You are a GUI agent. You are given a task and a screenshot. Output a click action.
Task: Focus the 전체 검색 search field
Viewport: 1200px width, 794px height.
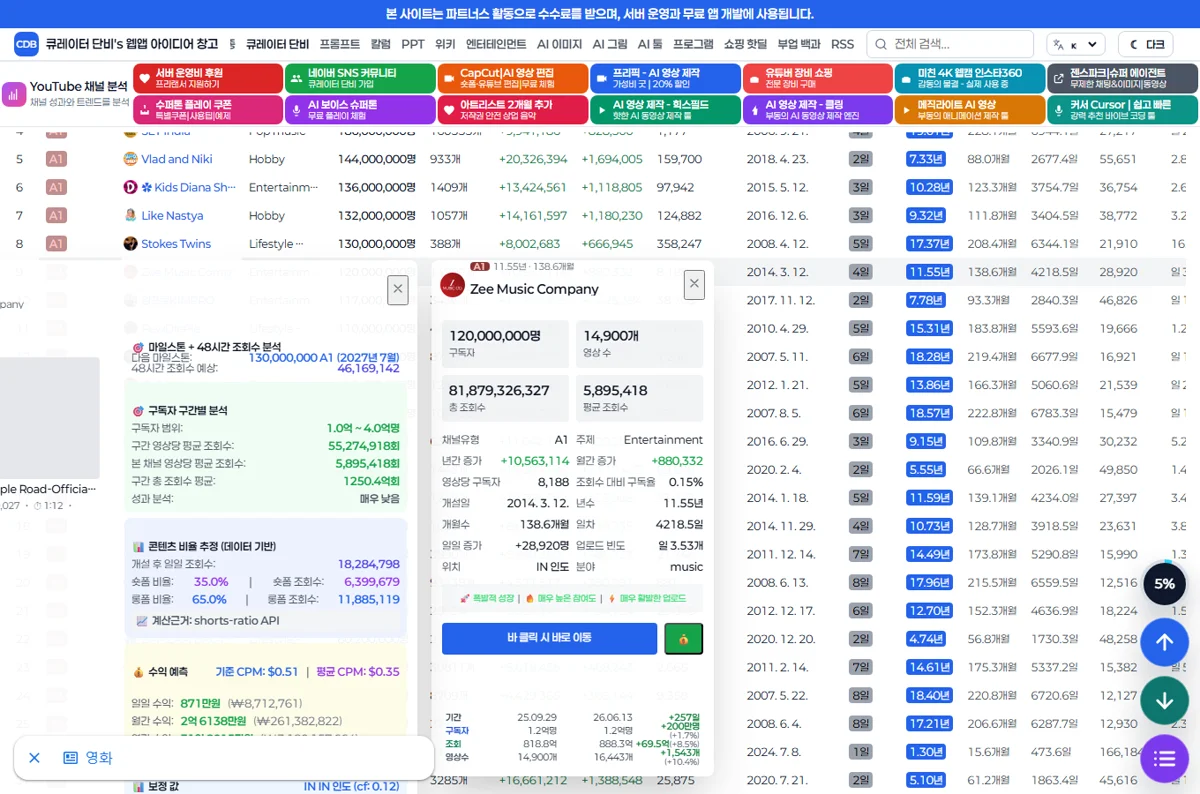(x=950, y=44)
